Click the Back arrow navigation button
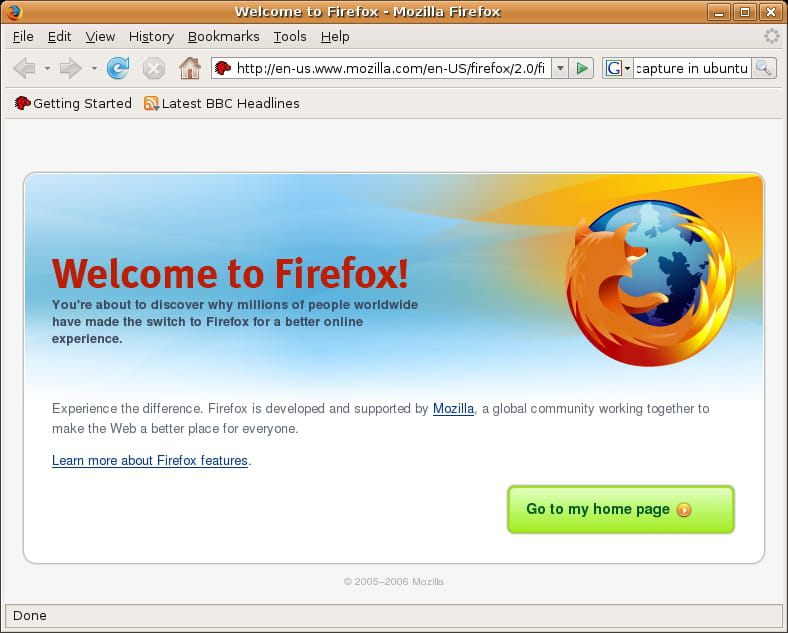This screenshot has width=788, height=633. coord(24,68)
